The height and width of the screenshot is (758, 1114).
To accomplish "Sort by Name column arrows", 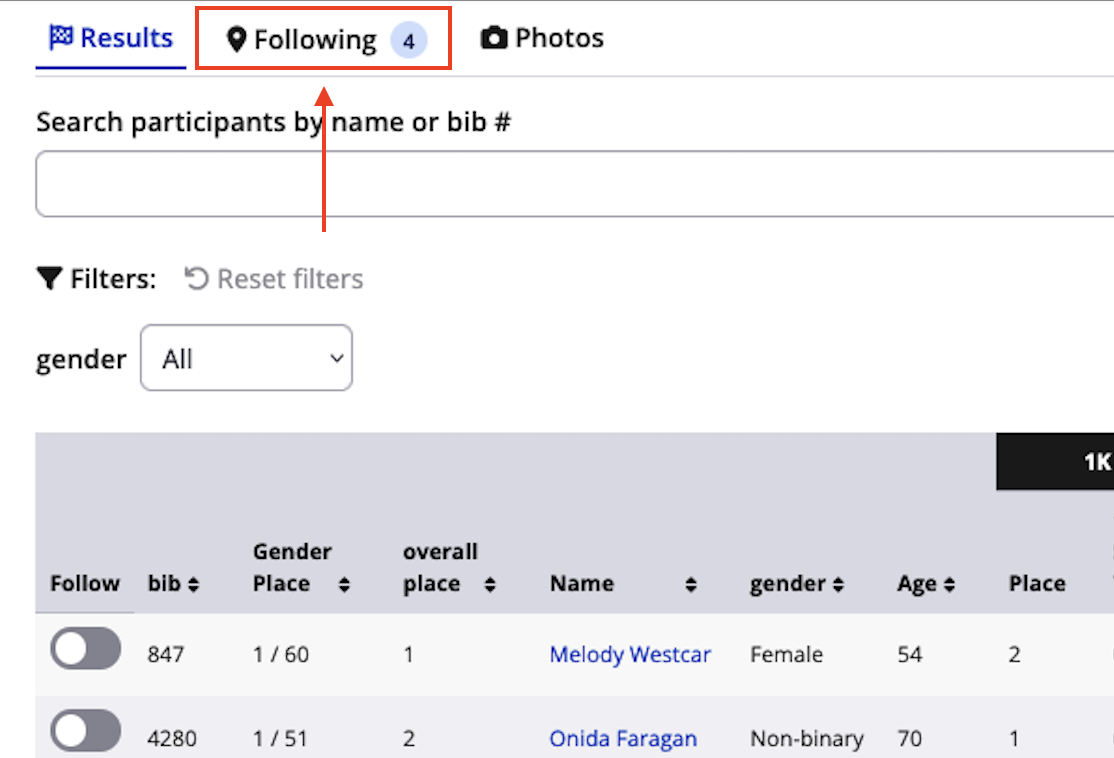I will coord(691,585).
